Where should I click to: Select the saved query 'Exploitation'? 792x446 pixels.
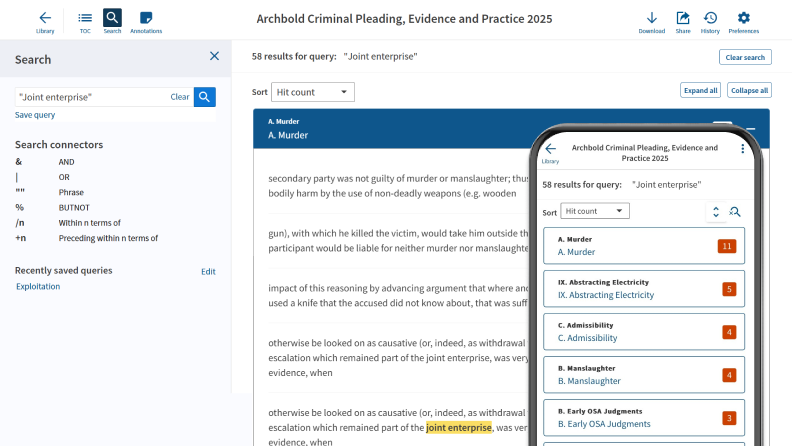coord(38,286)
